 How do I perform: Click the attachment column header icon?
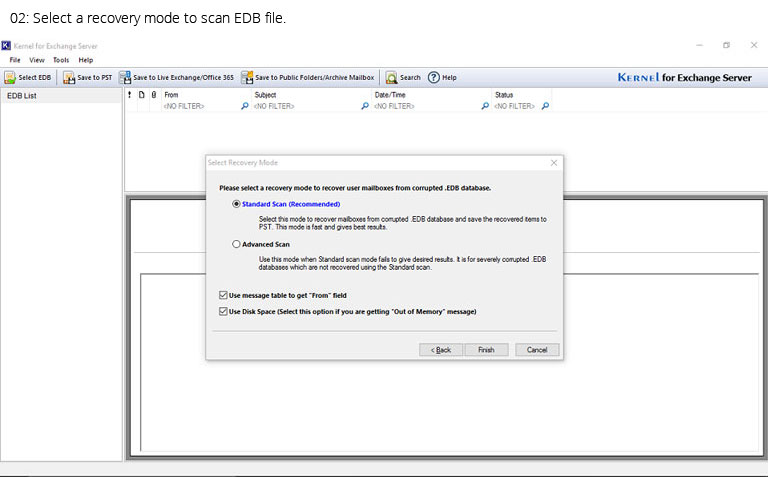(x=154, y=95)
